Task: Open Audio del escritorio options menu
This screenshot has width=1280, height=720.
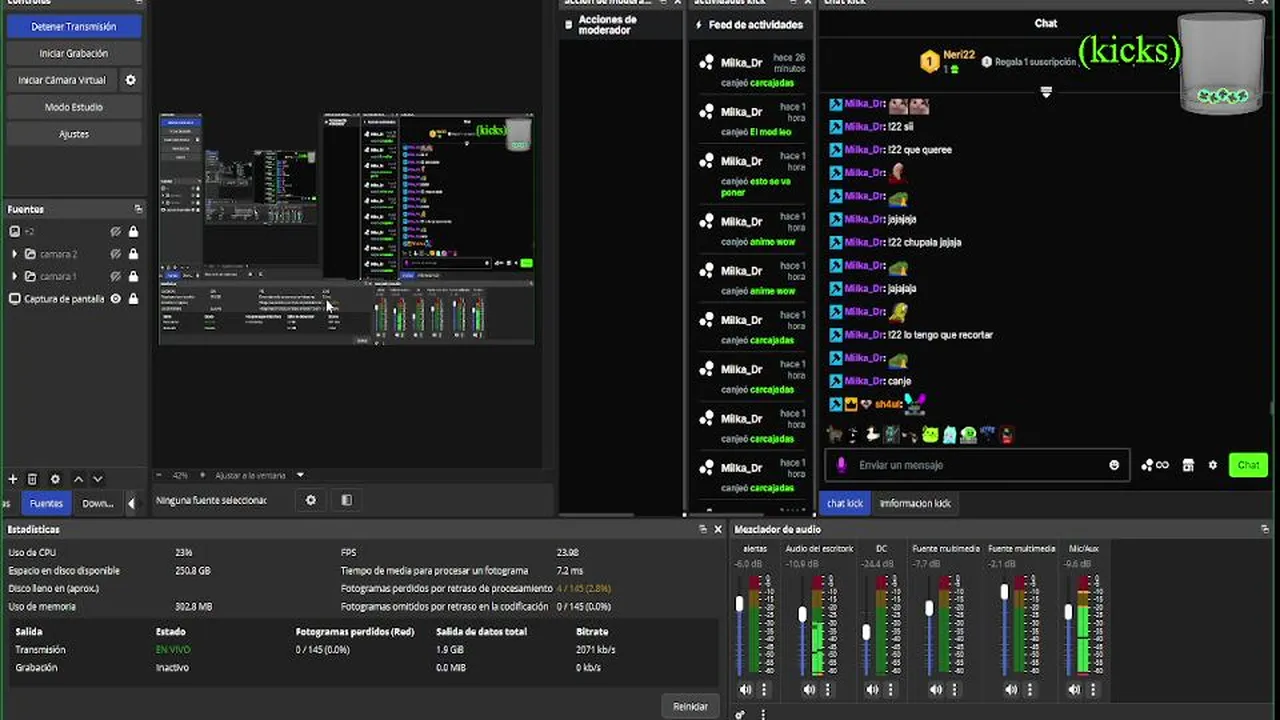Action: click(x=827, y=689)
